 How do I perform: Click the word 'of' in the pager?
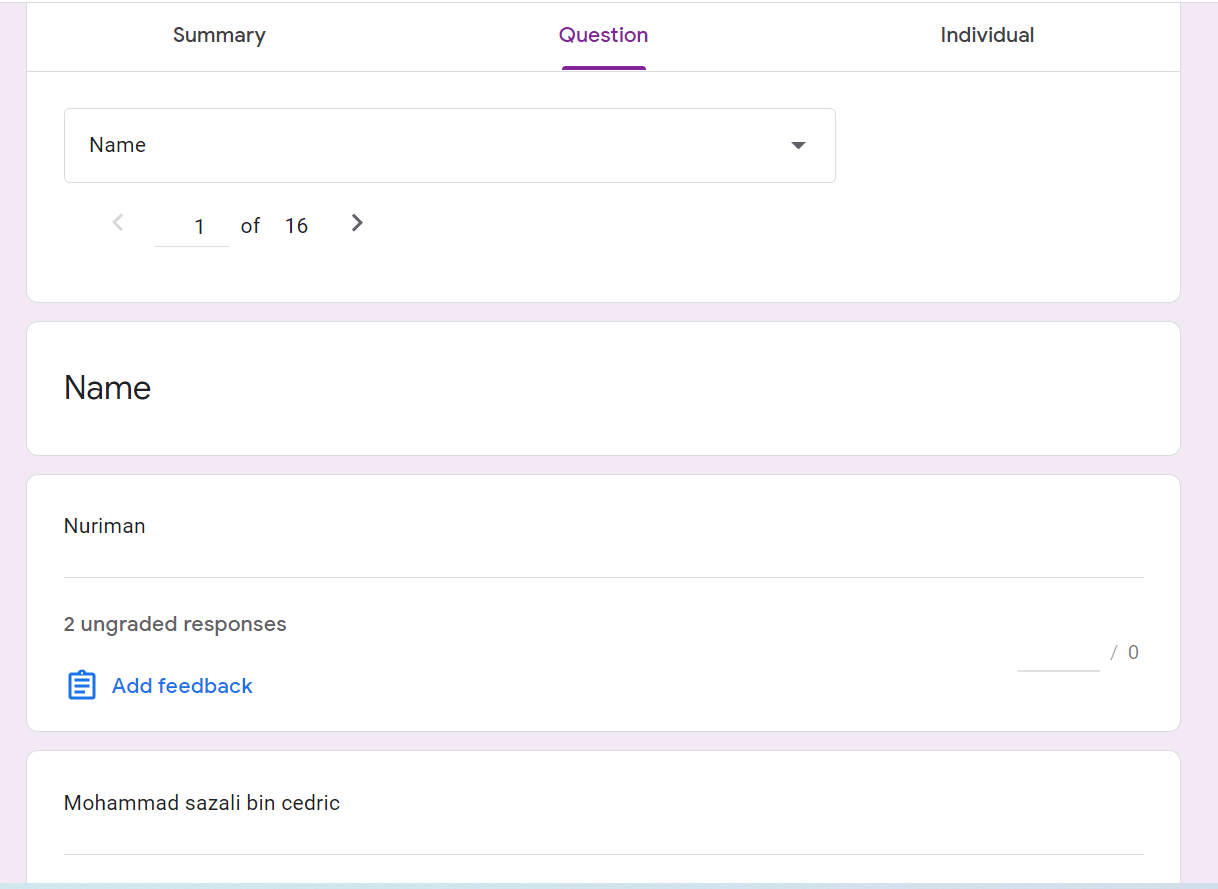pos(250,226)
